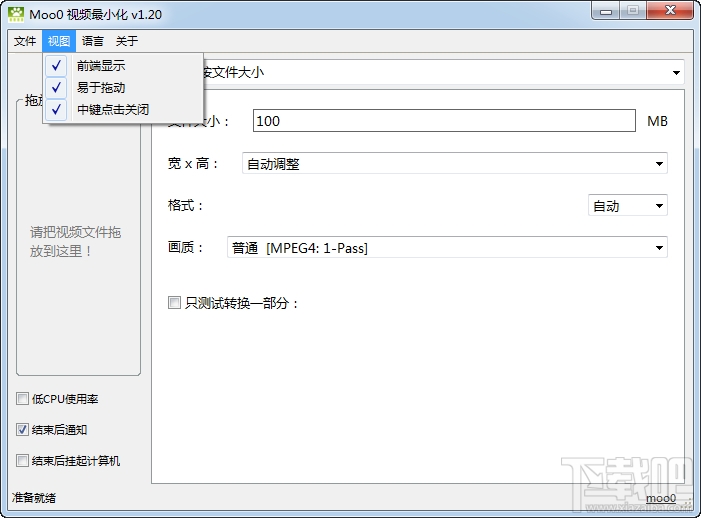The image size is (701, 518).
Task: Enable the 只测试转换一部分 checkbox
Action: pos(174,303)
